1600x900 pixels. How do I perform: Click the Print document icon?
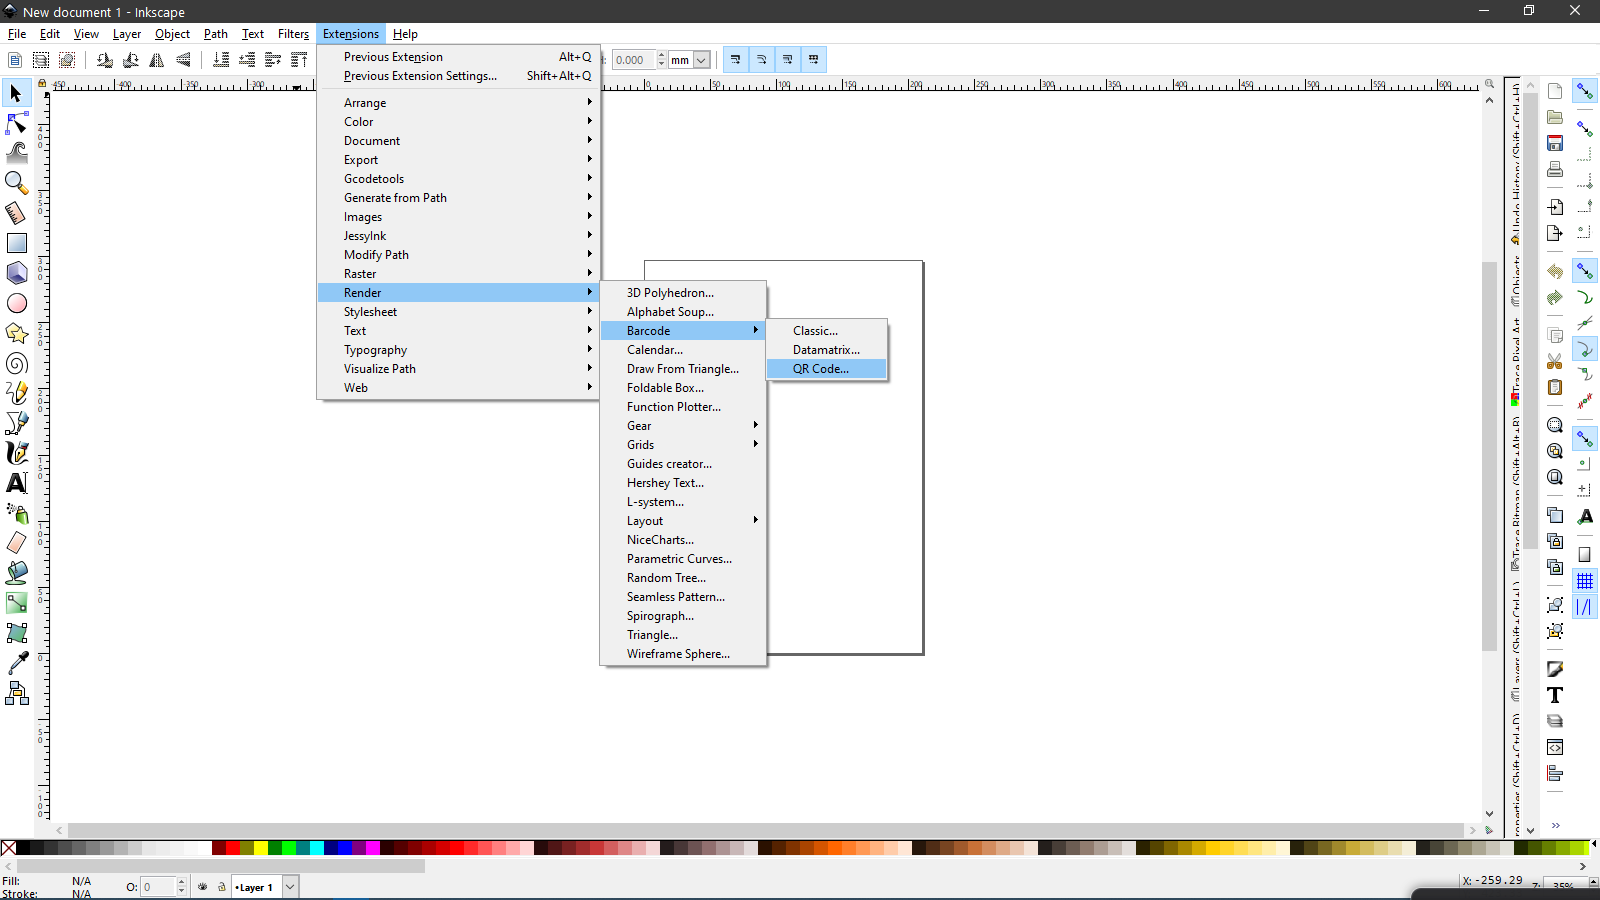point(1555,169)
